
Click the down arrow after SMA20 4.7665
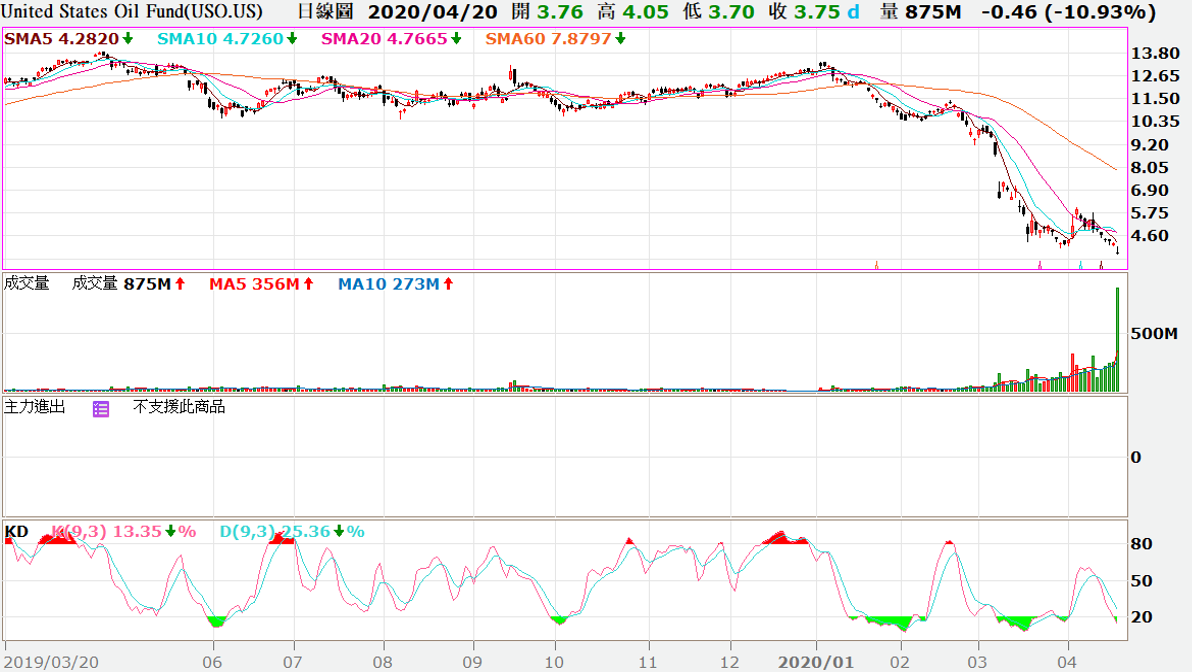(x=456, y=39)
